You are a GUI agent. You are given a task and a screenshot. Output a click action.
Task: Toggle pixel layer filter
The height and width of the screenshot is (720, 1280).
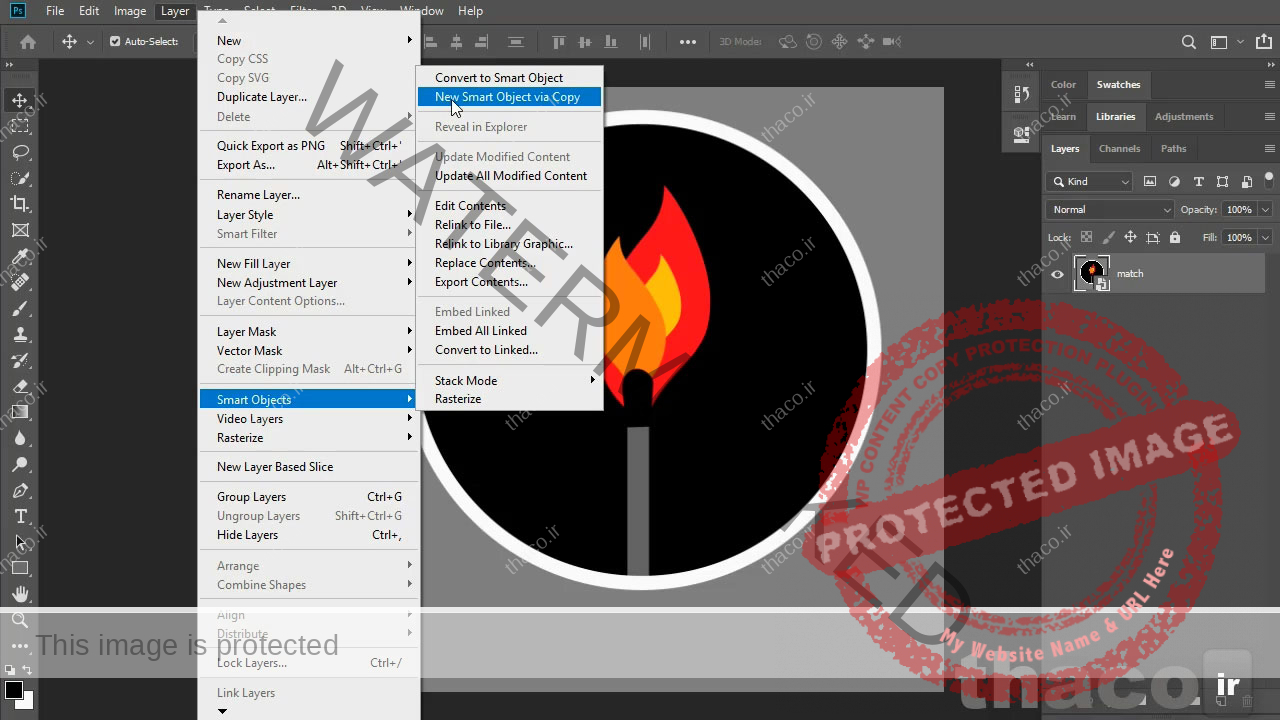(x=1150, y=182)
